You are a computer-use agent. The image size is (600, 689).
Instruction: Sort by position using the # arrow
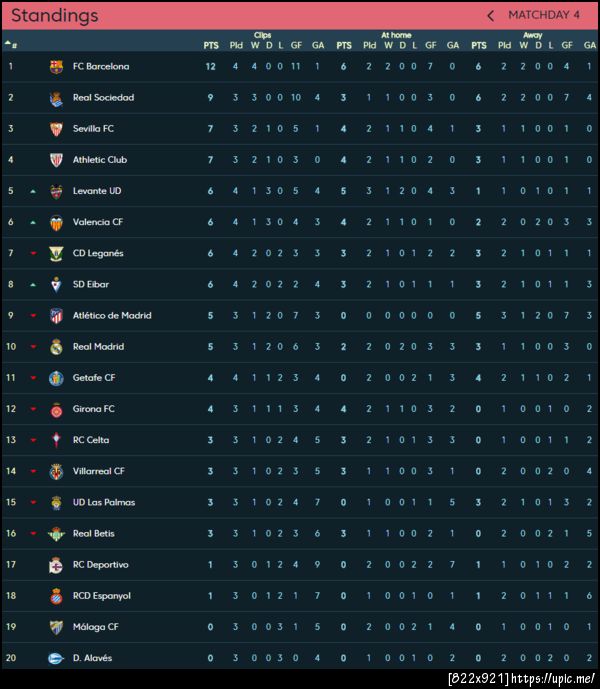click(10, 44)
